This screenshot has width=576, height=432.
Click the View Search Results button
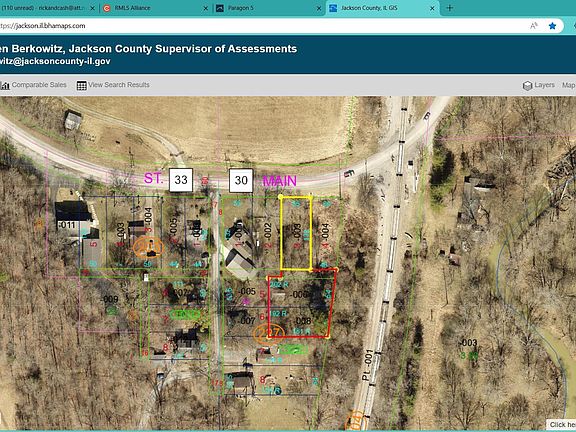(113, 85)
